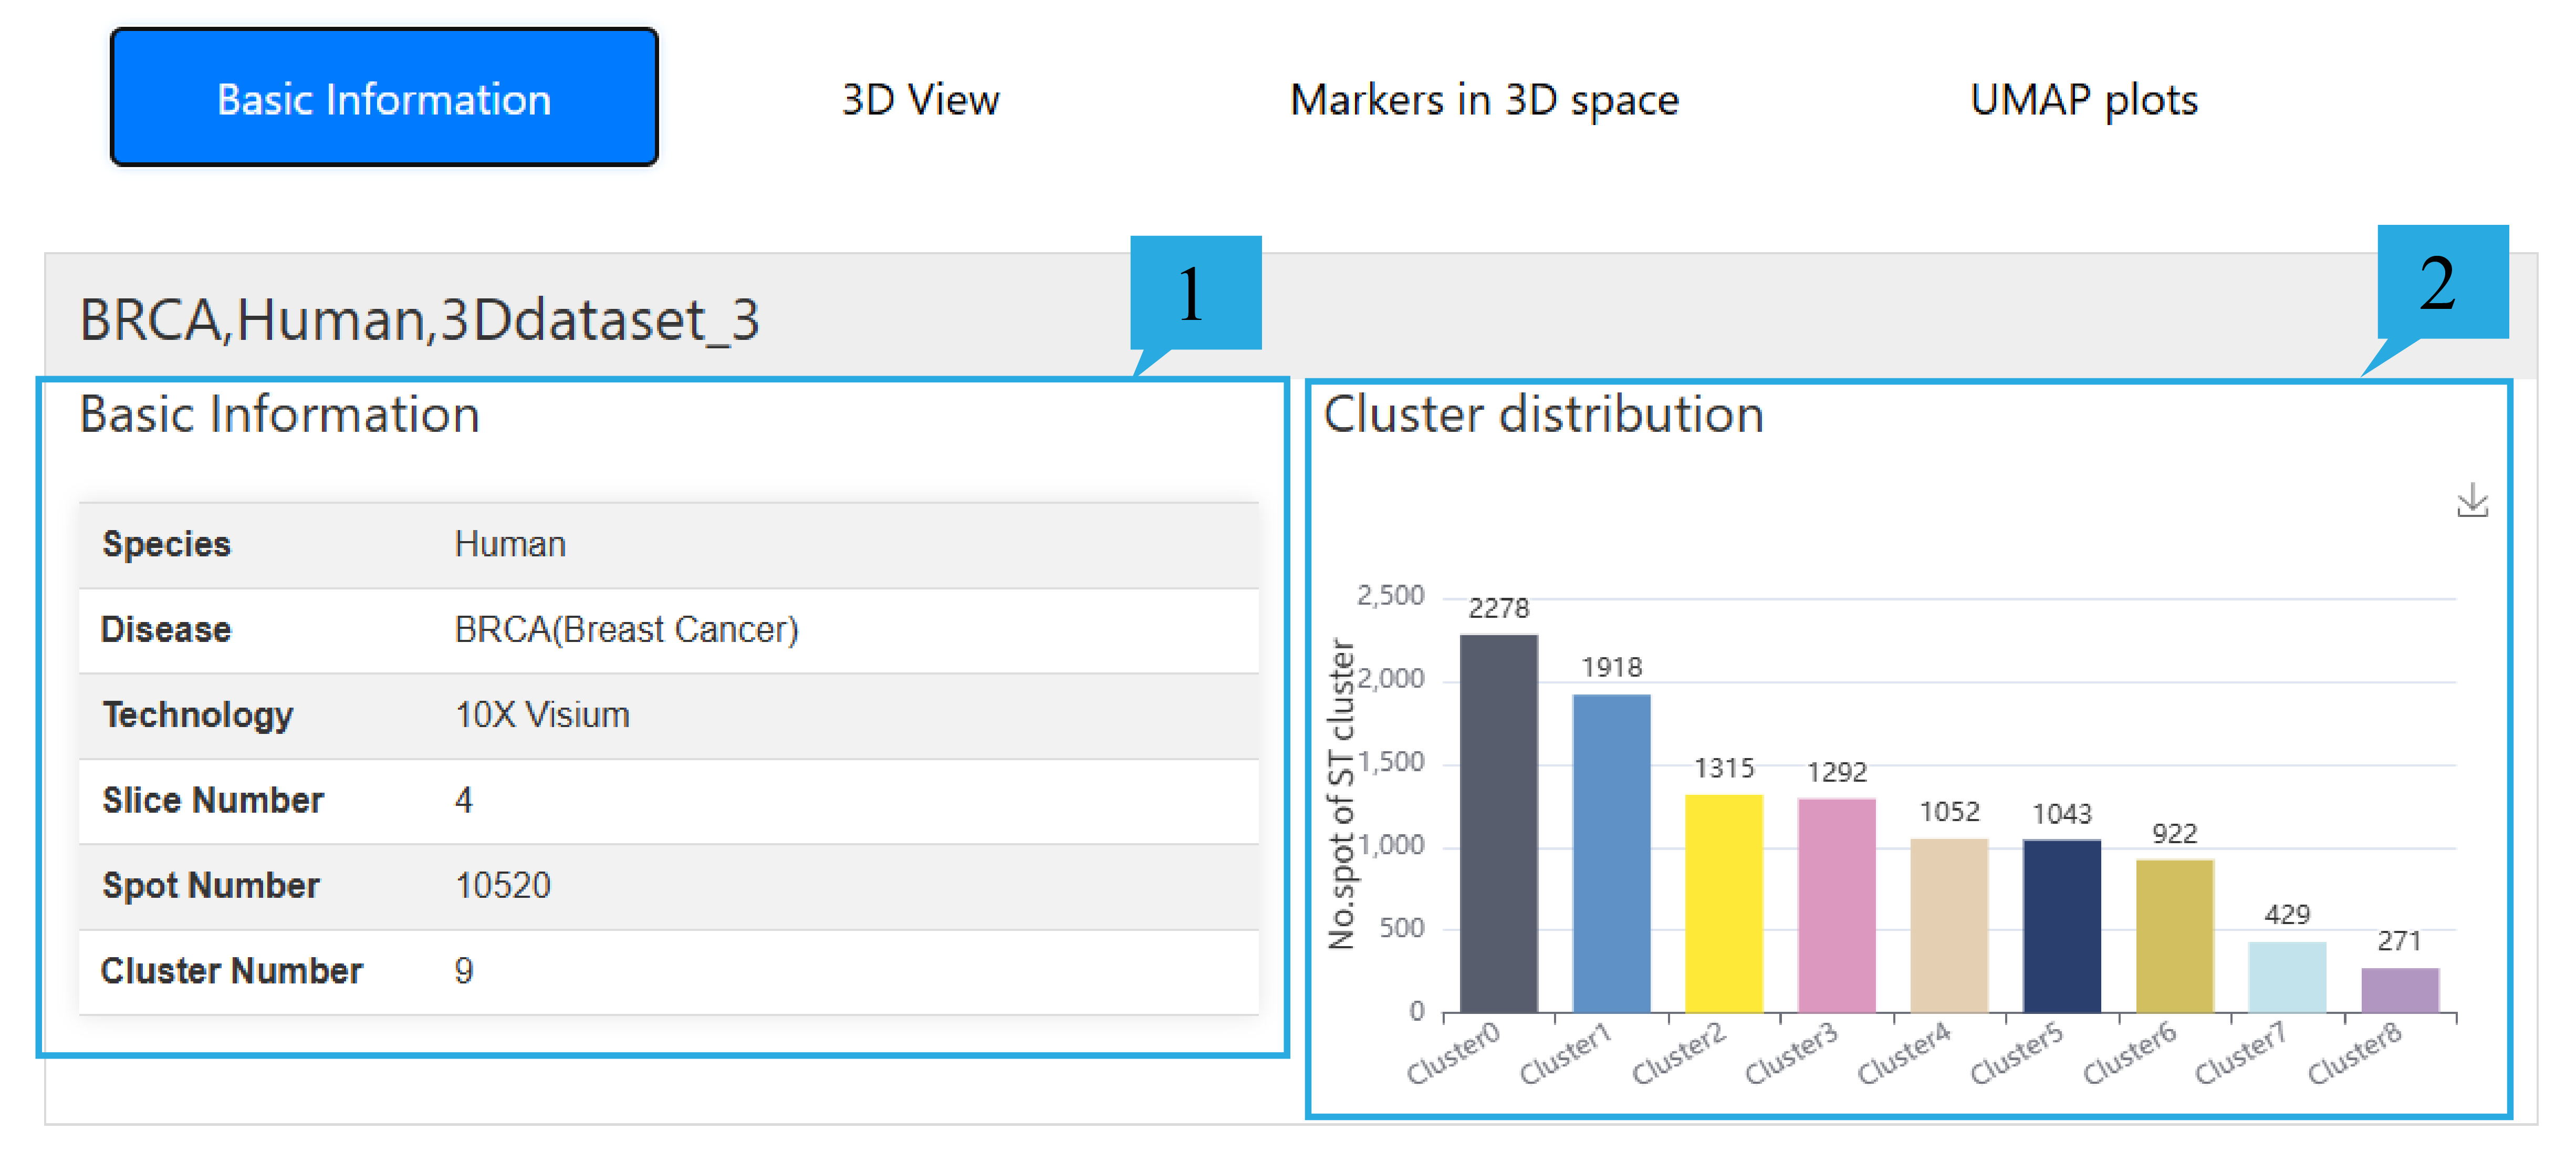Screen dimensions: 2576x1161
Task: Click the blue Cluster1 bar
Action: pyautogui.click(x=1611, y=853)
